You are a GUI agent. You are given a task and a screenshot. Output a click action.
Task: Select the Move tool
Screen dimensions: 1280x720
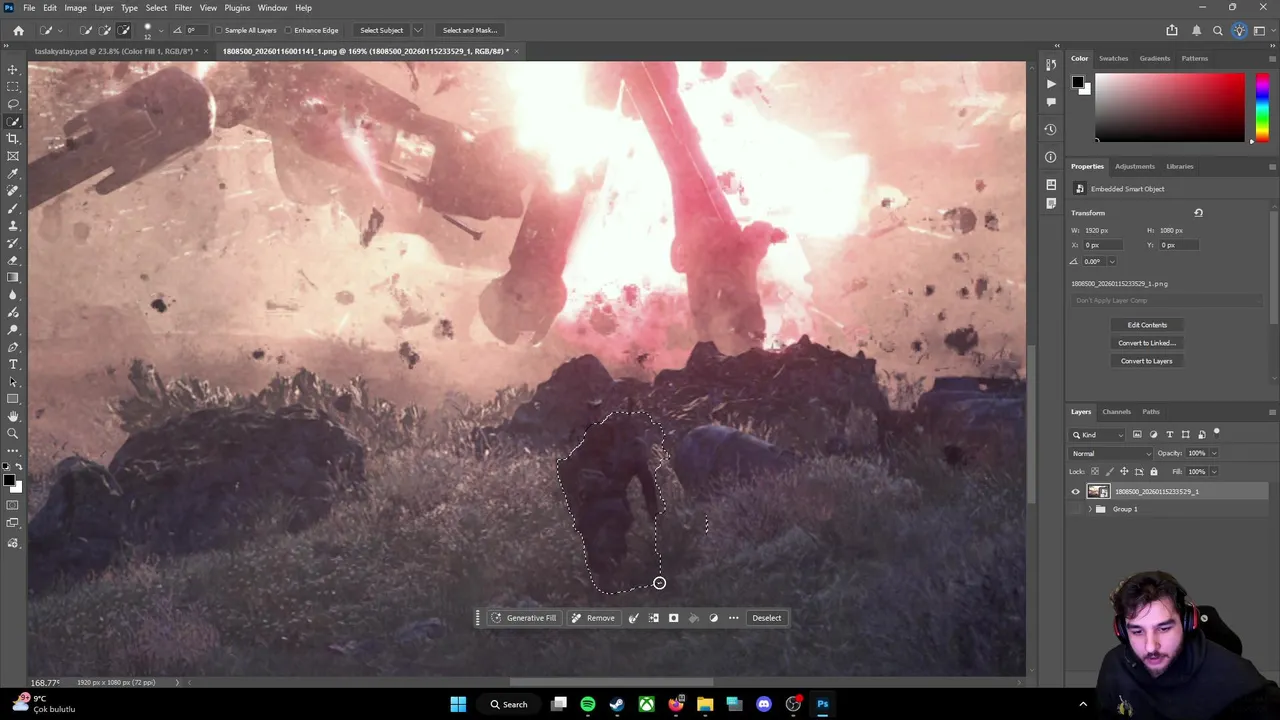[x=13, y=69]
